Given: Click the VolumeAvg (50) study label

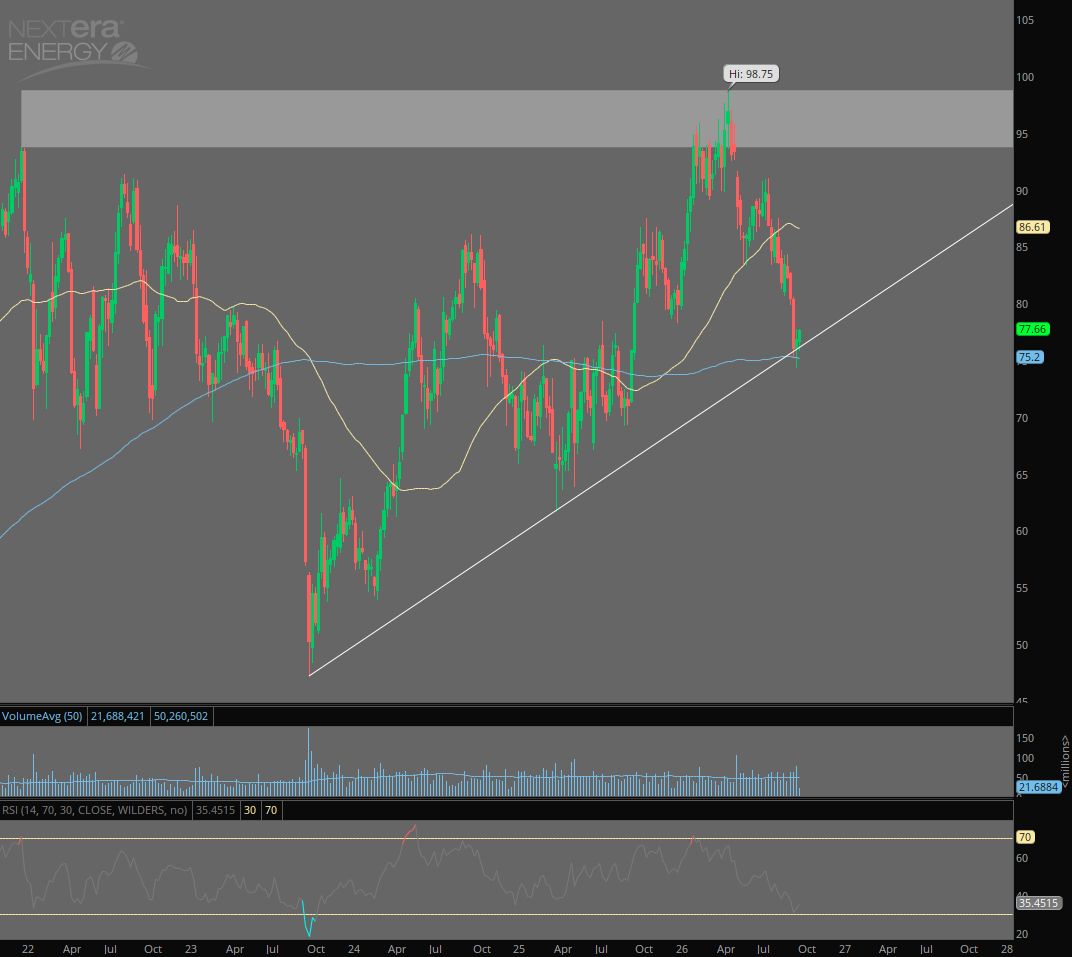Looking at the screenshot, I should pos(42,716).
